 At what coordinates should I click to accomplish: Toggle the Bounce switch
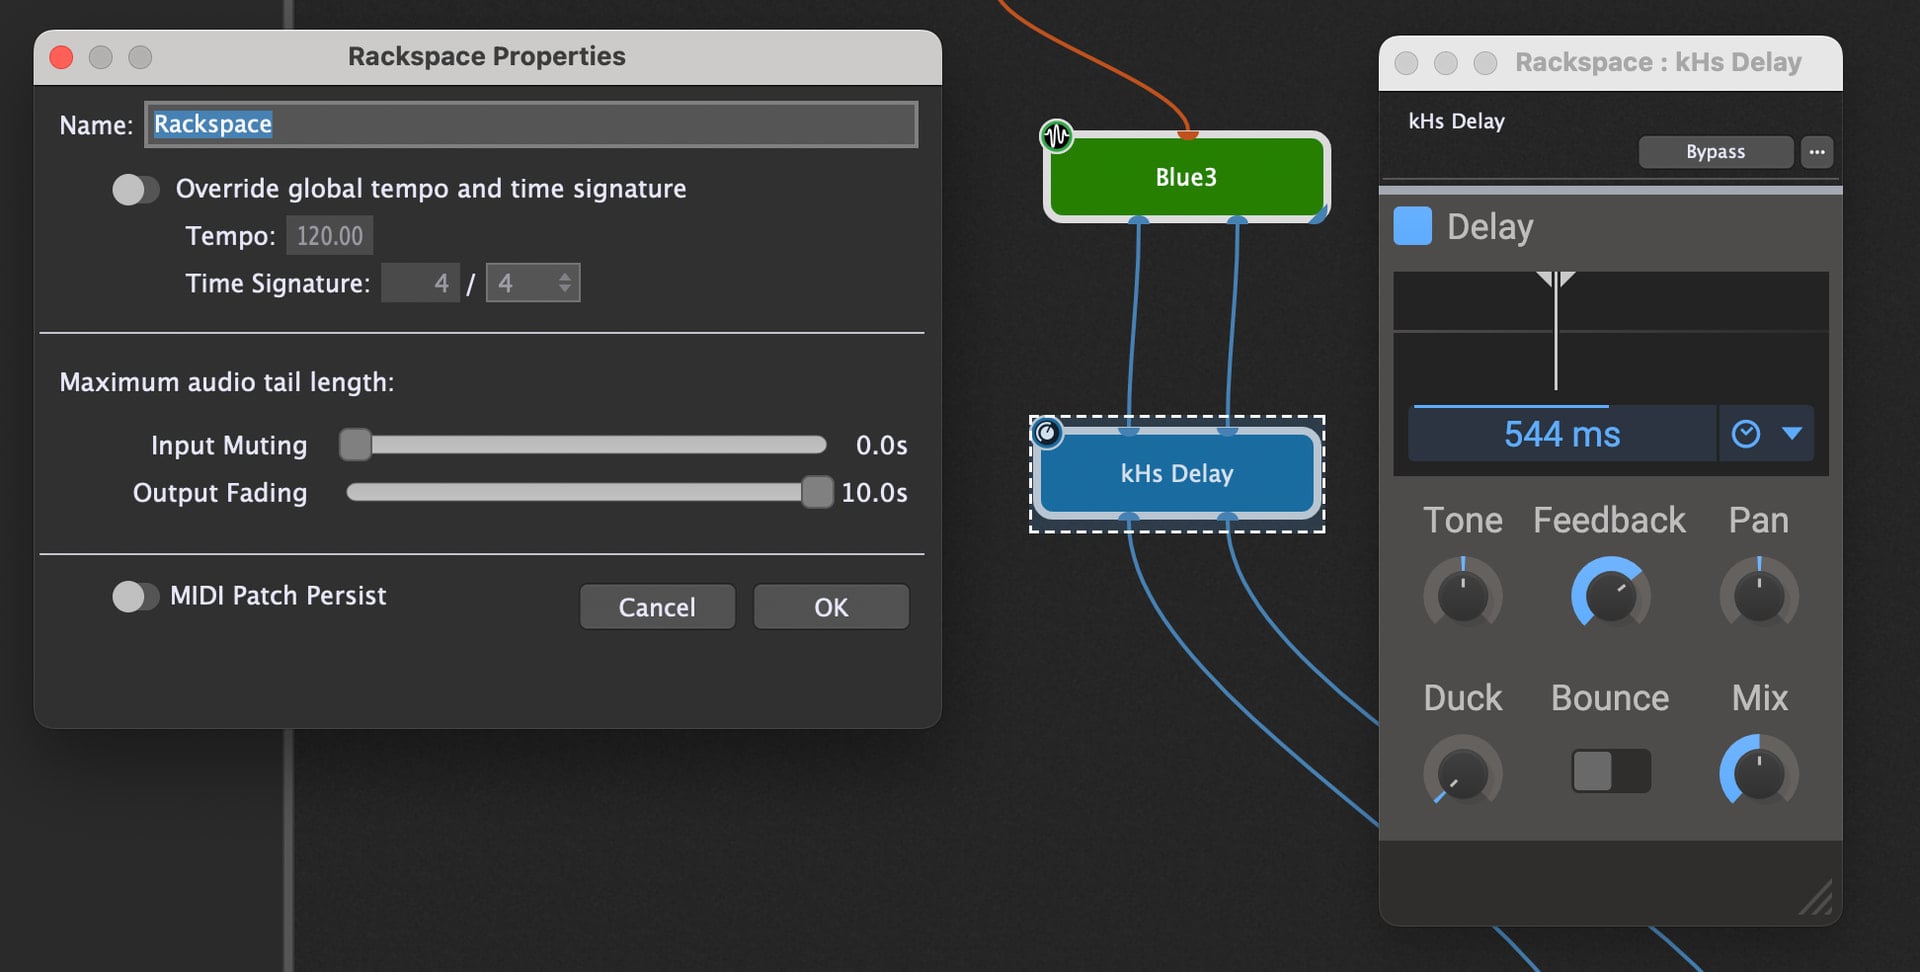tap(1610, 771)
